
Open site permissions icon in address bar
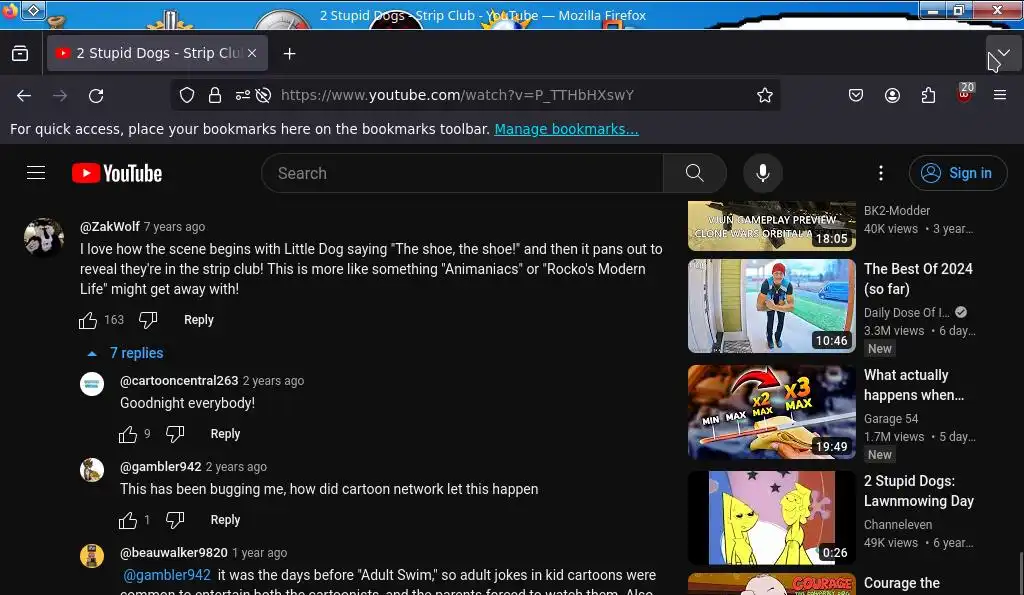point(242,95)
